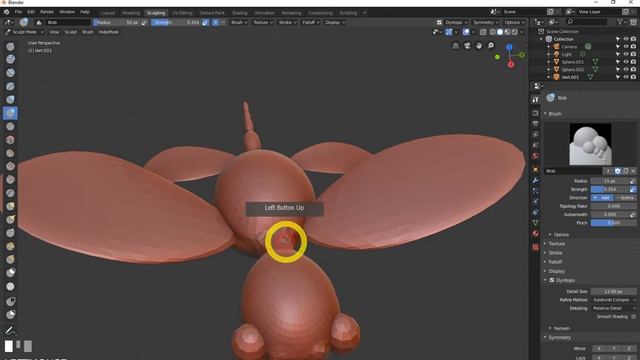Select the active Blob brush tool
640x360 pixels.
10,113
